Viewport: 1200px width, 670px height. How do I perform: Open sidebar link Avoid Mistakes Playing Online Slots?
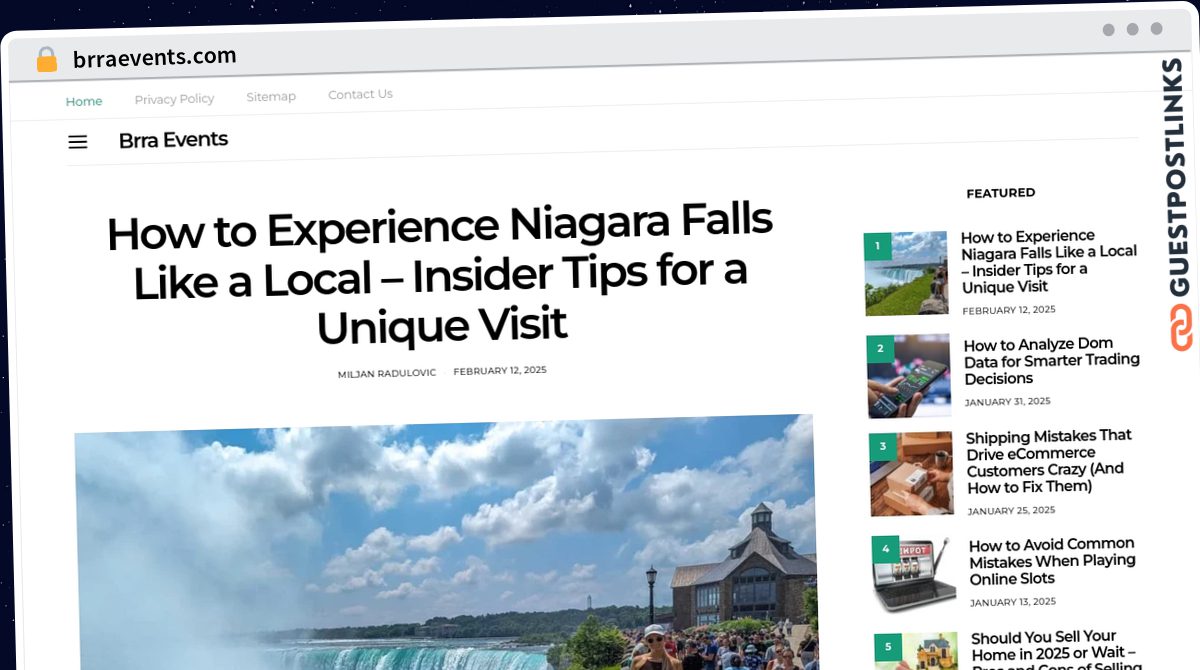(x=1052, y=561)
